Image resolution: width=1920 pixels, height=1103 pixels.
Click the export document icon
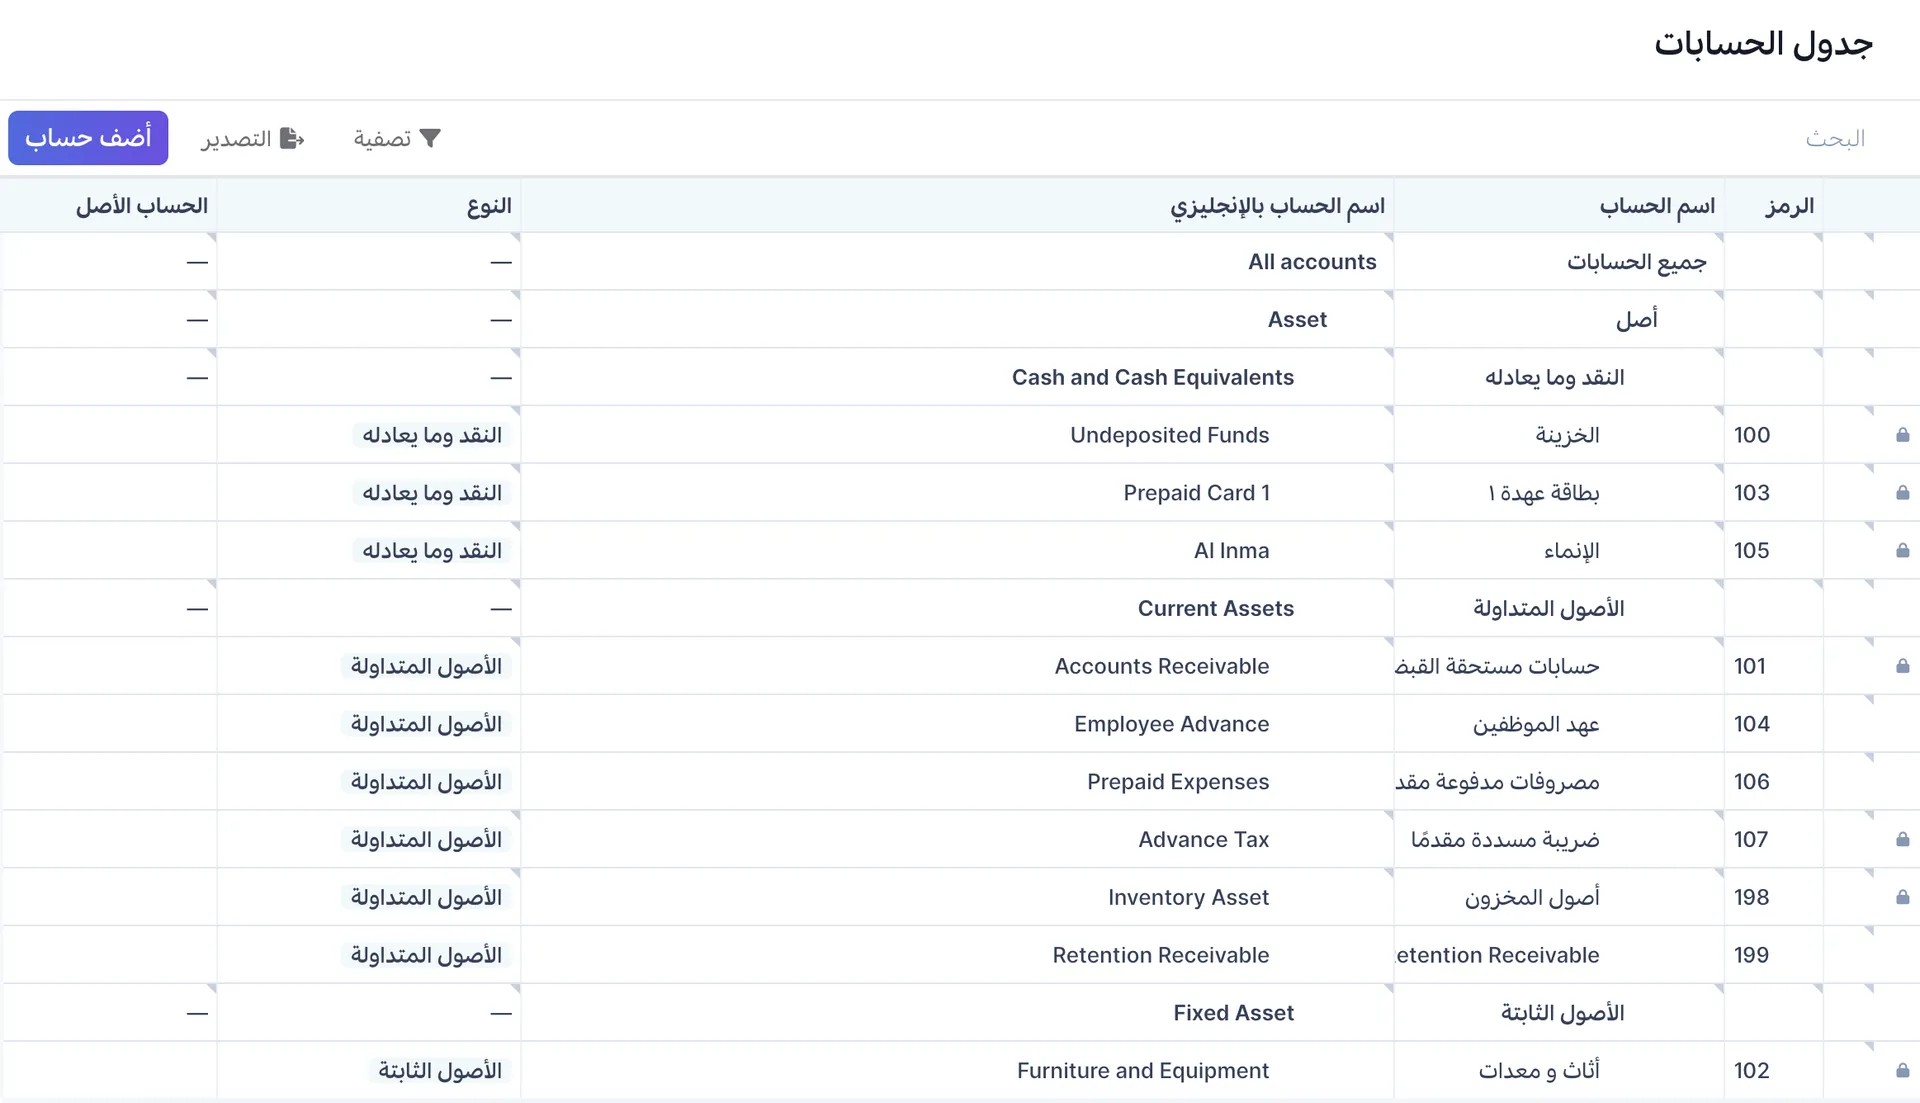(x=293, y=138)
